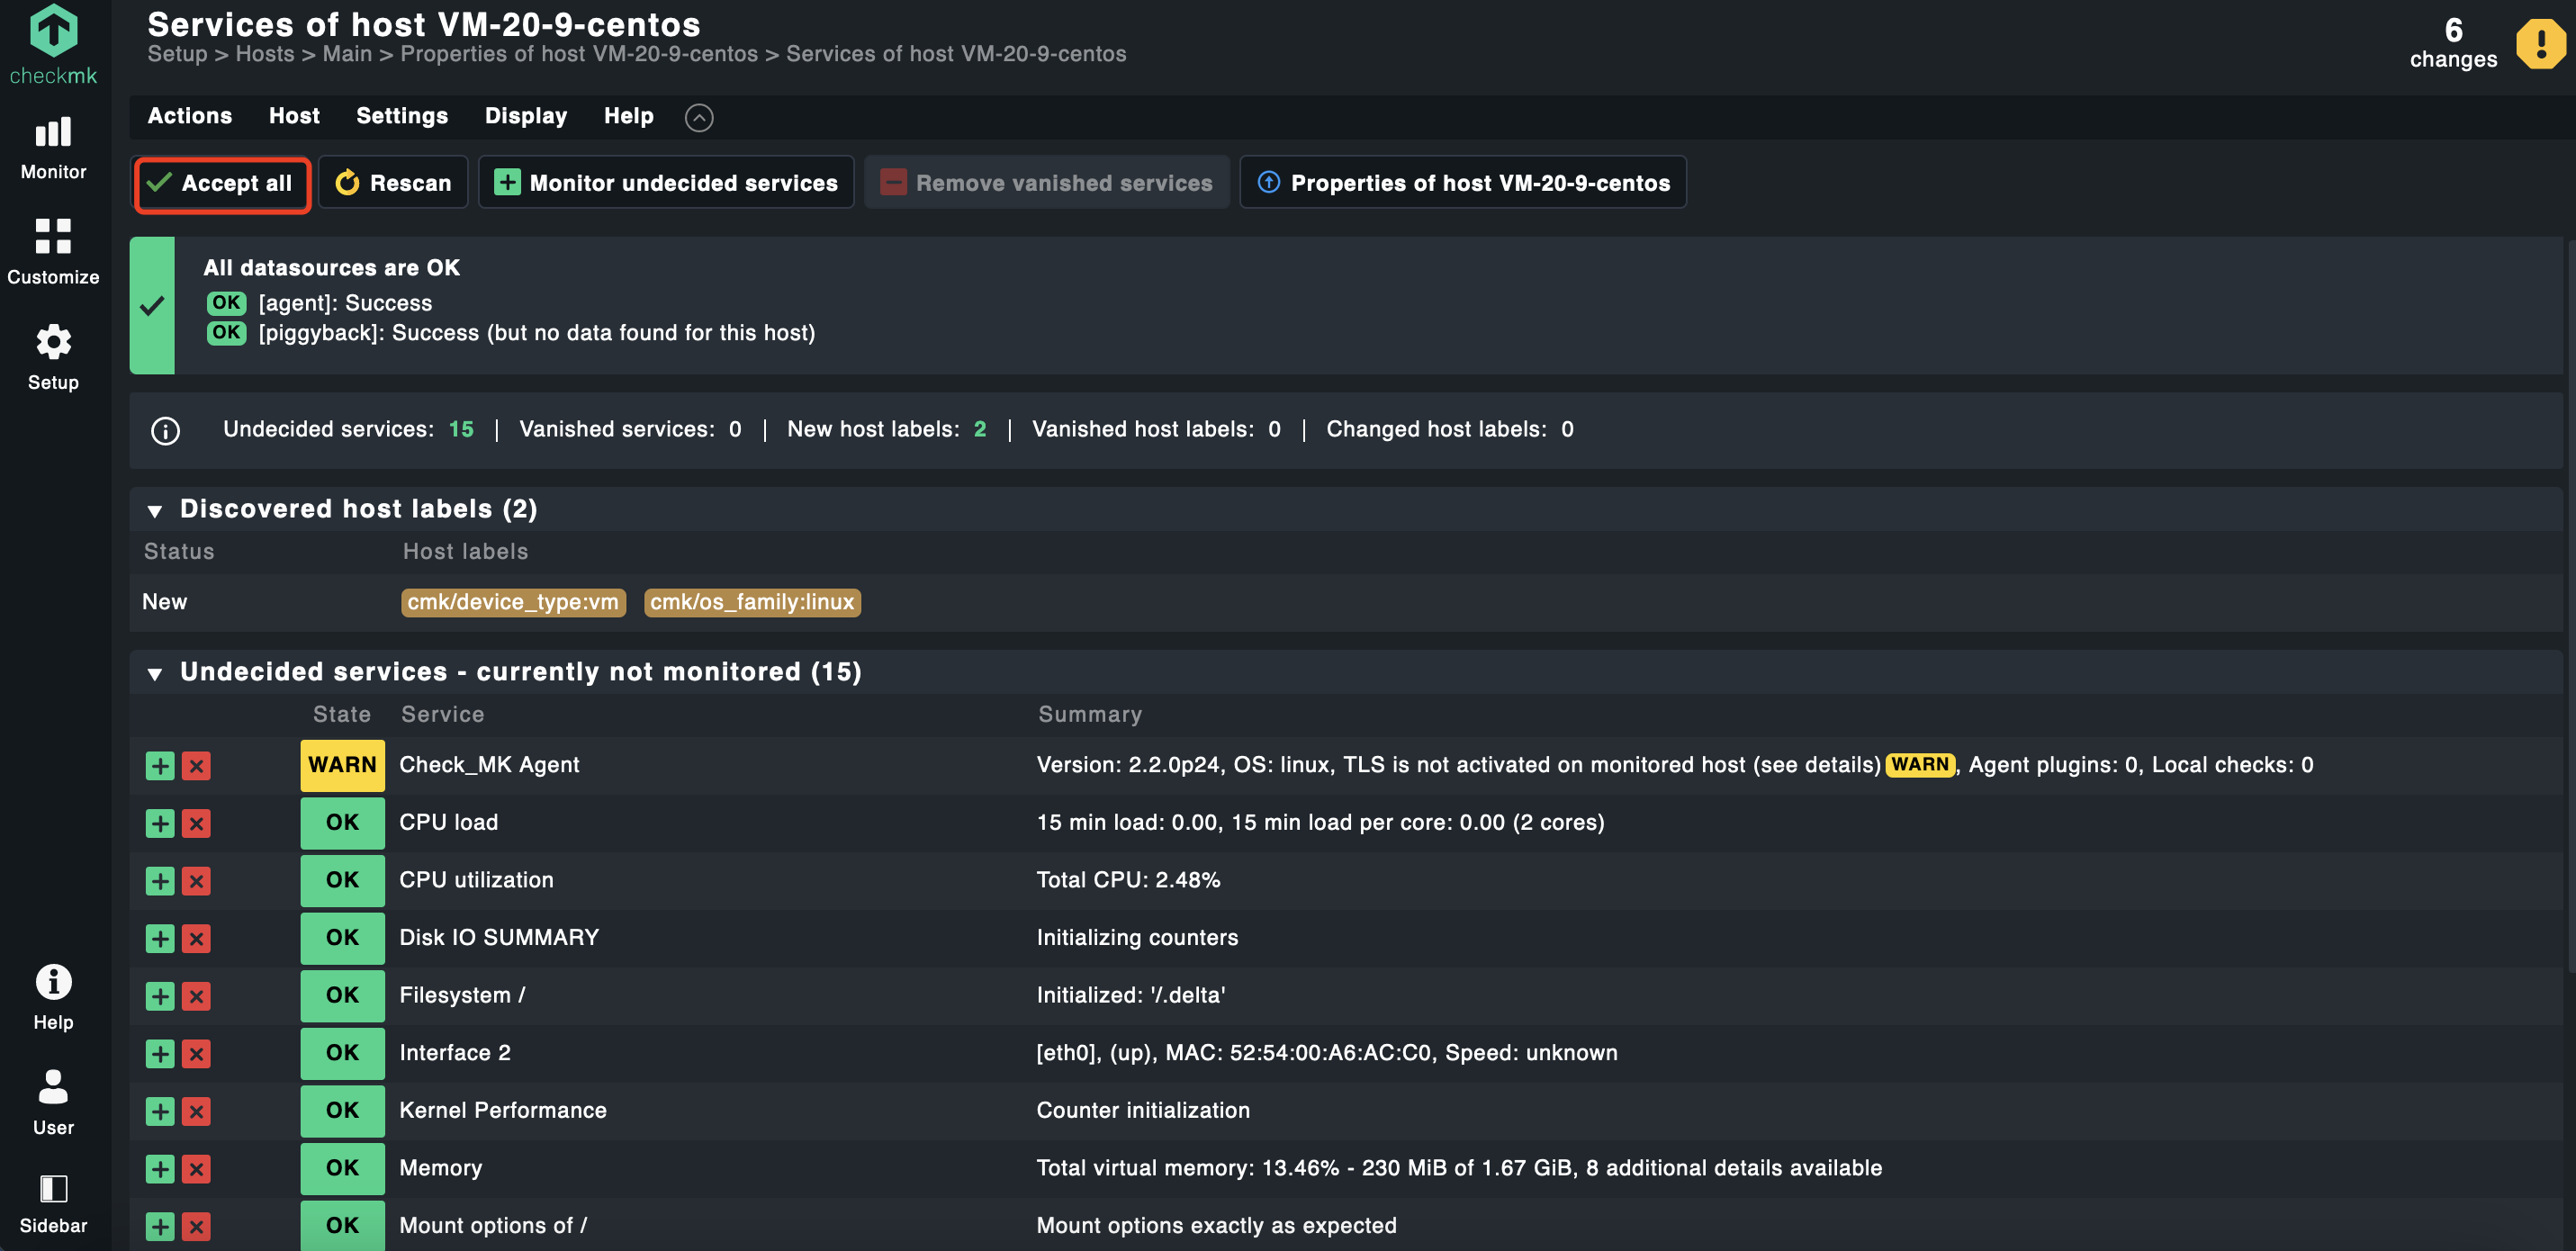The height and width of the screenshot is (1251, 2576).
Task: Click the Rescan button
Action: [x=393, y=183]
